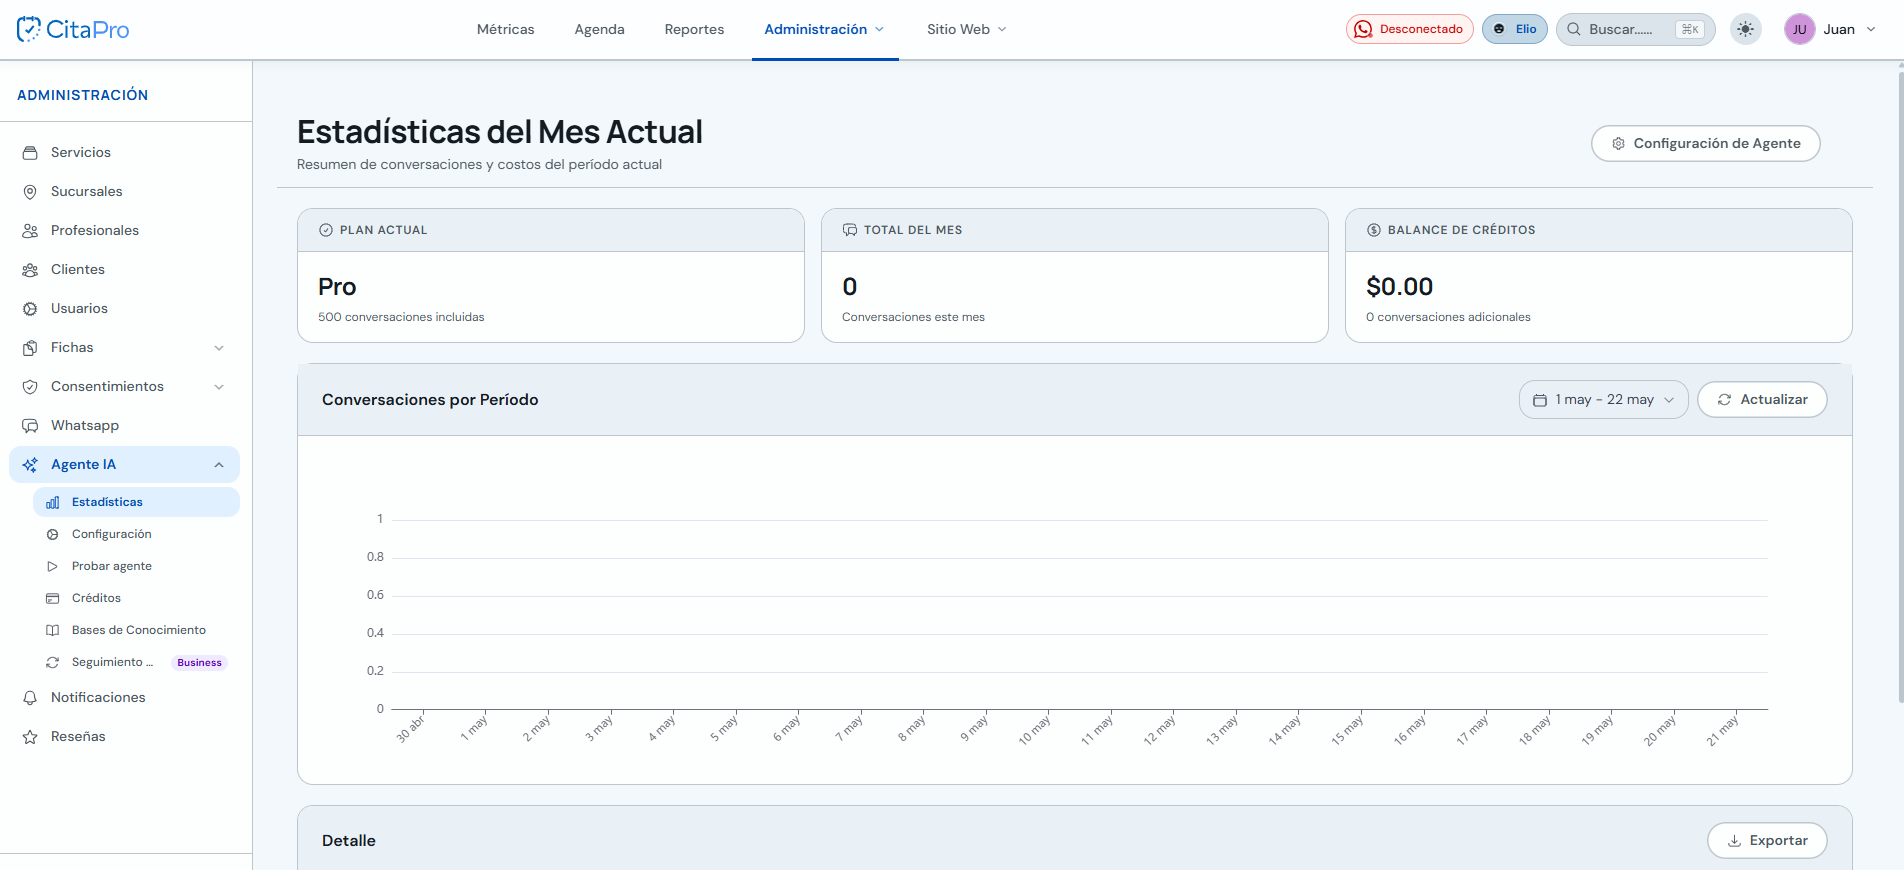Screen dimensions: 1904x870
Task: Open Sucursales location section
Action: coord(125,191)
